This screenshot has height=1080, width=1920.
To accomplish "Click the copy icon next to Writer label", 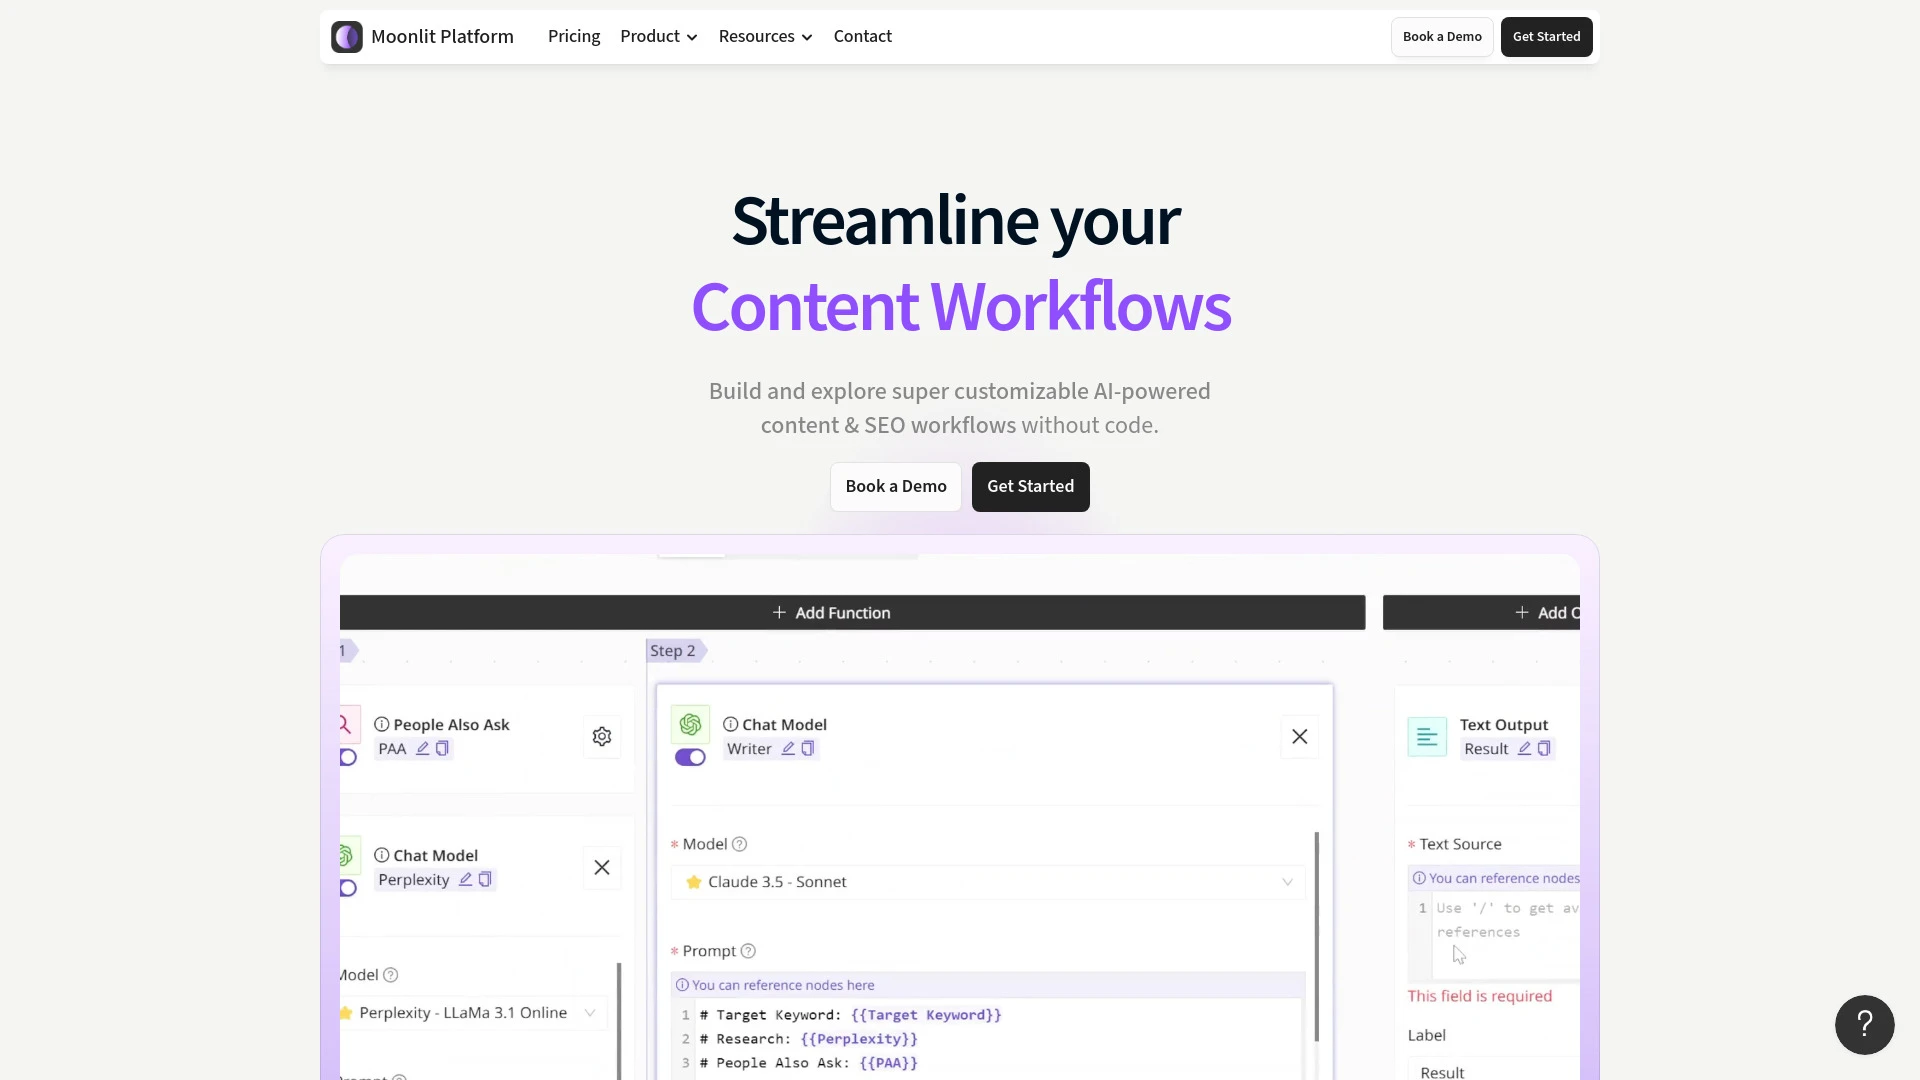I will pos(807,749).
